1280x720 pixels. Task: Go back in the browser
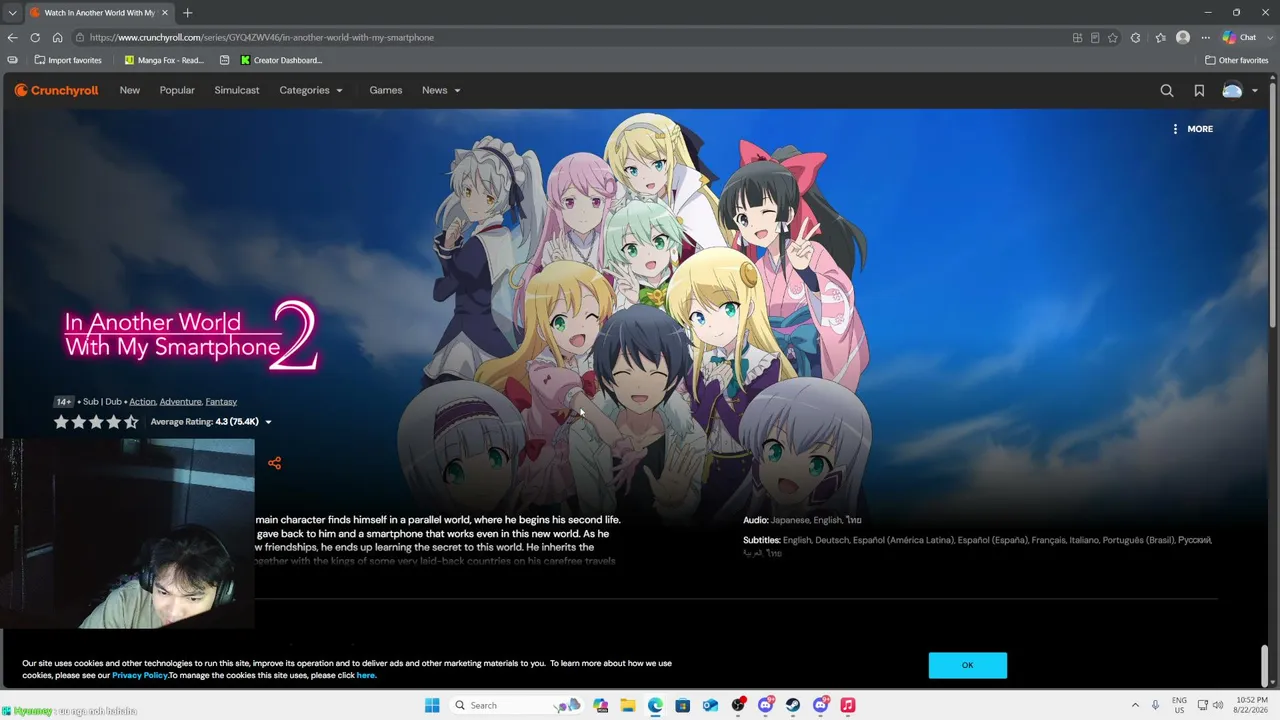tap(12, 38)
